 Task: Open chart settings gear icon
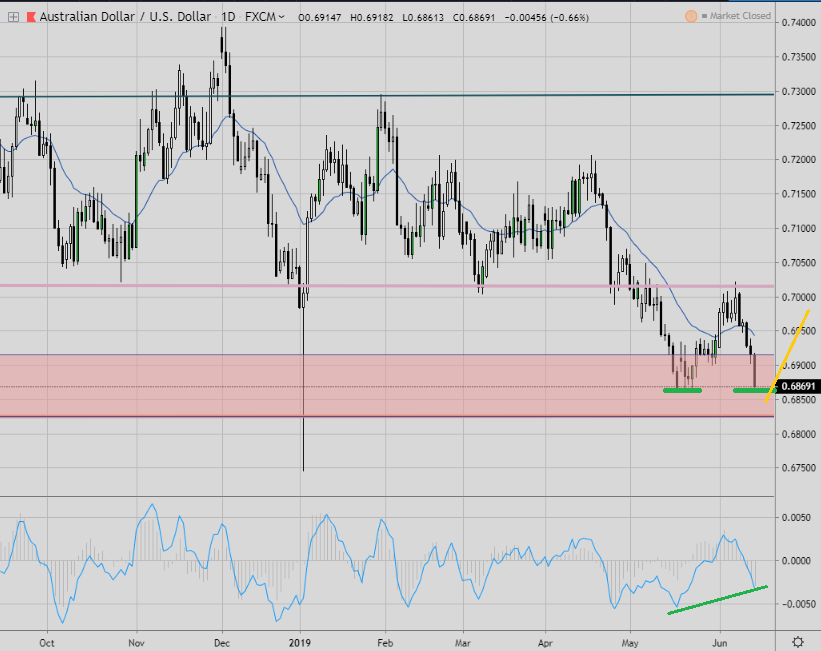797,642
